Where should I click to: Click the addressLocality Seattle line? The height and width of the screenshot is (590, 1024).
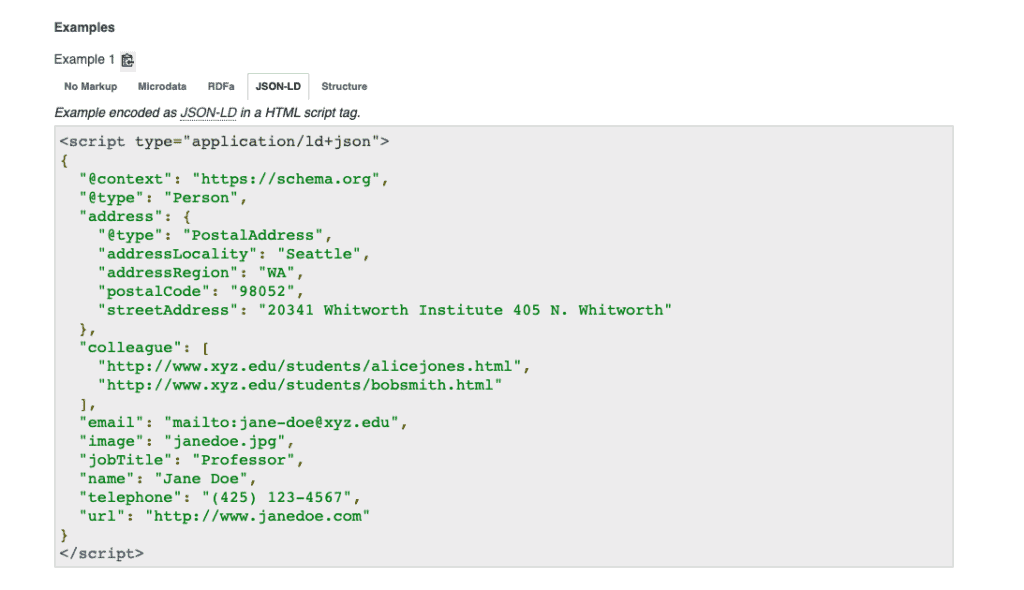[x=234, y=254]
